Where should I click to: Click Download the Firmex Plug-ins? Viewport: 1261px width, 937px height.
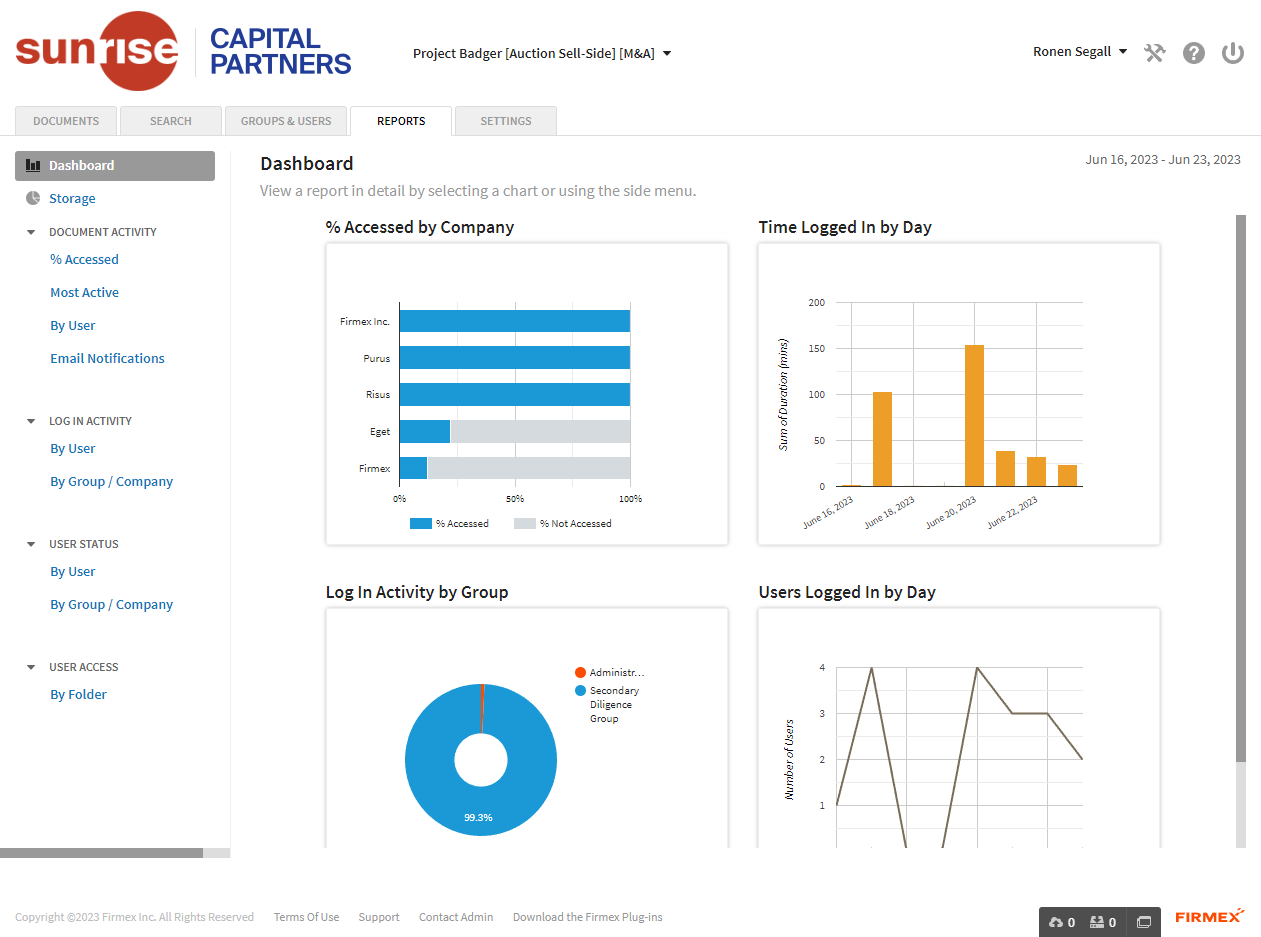tap(587, 916)
